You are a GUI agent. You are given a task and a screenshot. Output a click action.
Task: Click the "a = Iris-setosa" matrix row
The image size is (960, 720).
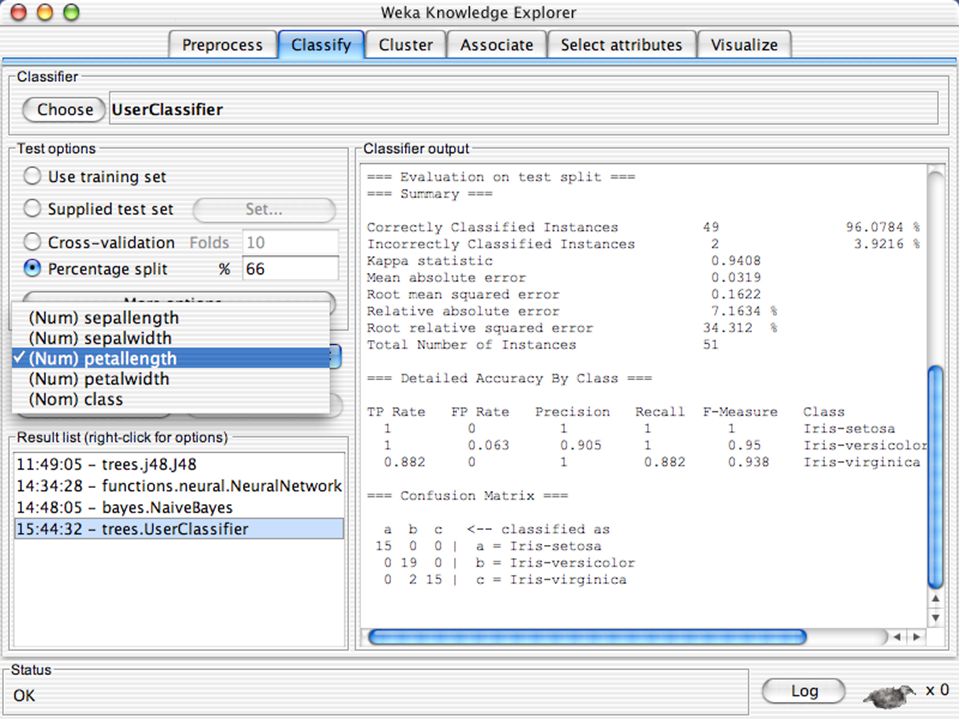click(489, 546)
